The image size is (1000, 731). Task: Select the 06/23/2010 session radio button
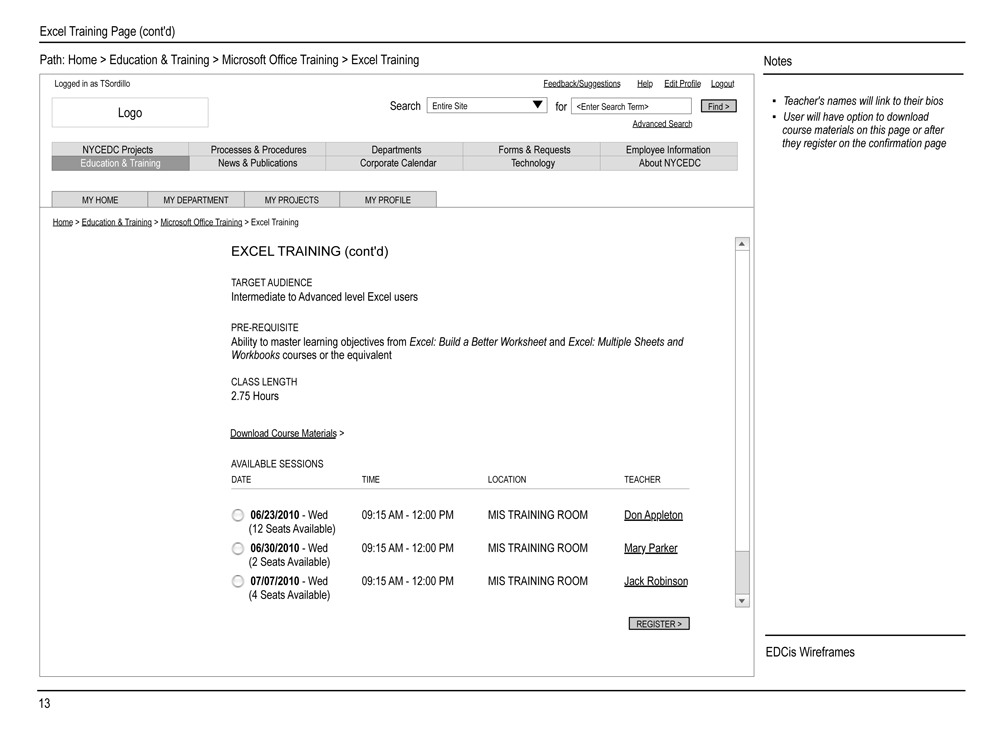(x=237, y=515)
